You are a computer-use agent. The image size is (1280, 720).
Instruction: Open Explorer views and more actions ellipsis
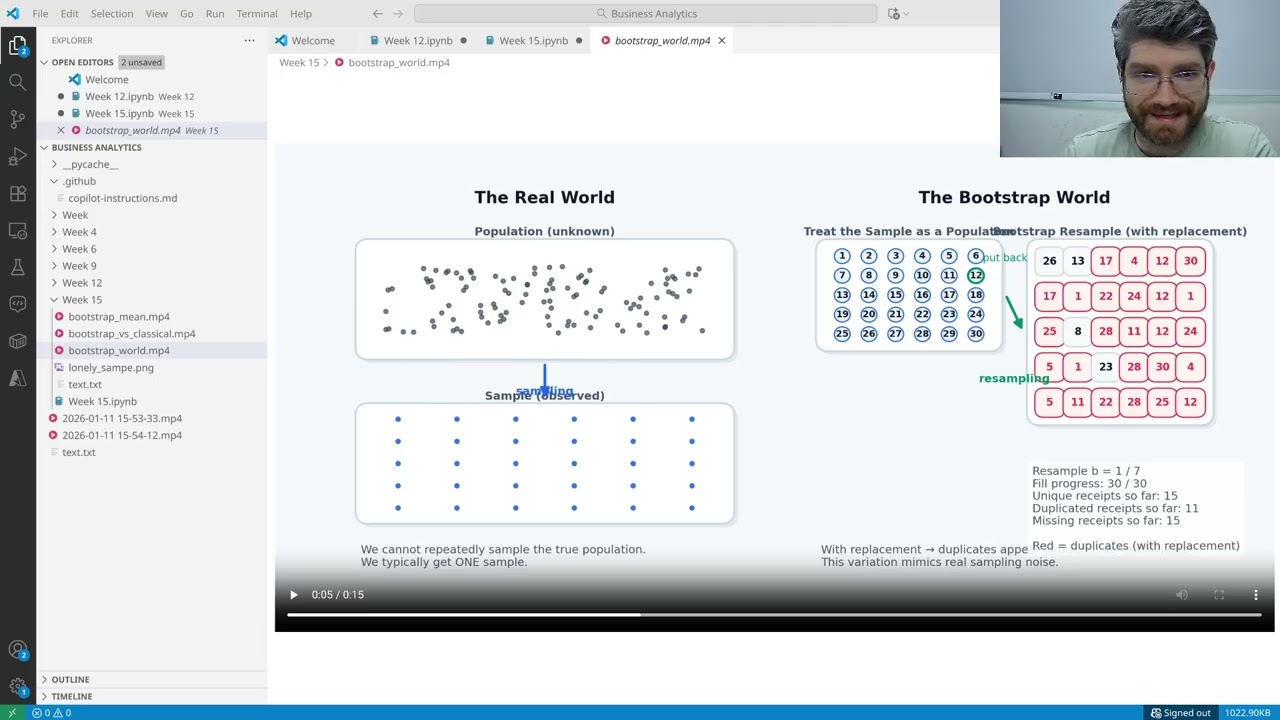pos(249,40)
